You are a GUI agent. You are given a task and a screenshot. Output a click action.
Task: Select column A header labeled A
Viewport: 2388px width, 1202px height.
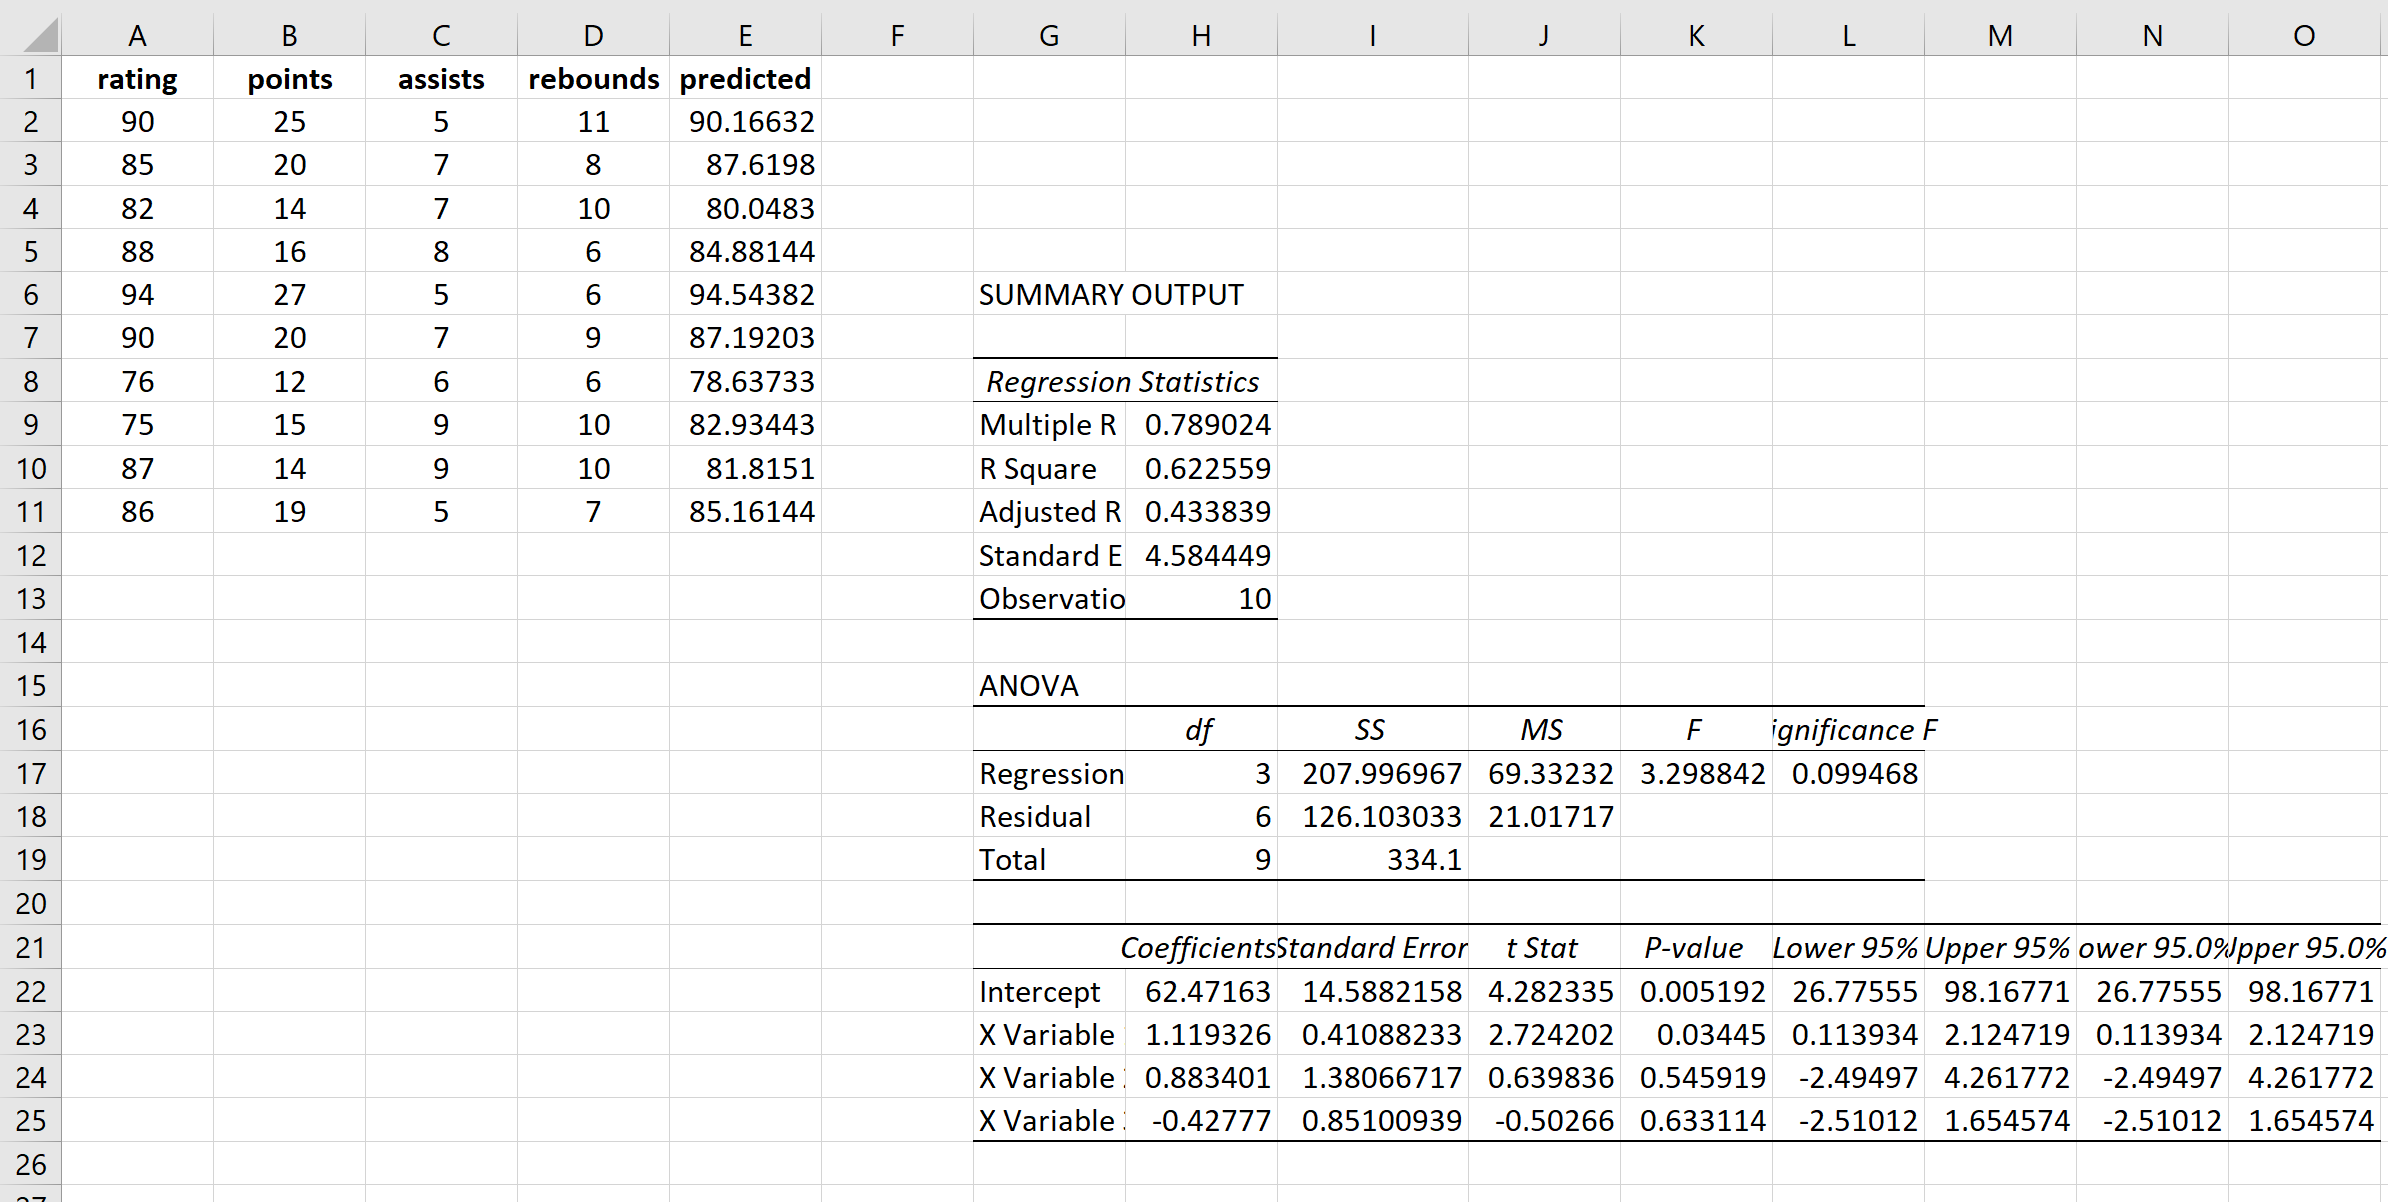(x=137, y=34)
